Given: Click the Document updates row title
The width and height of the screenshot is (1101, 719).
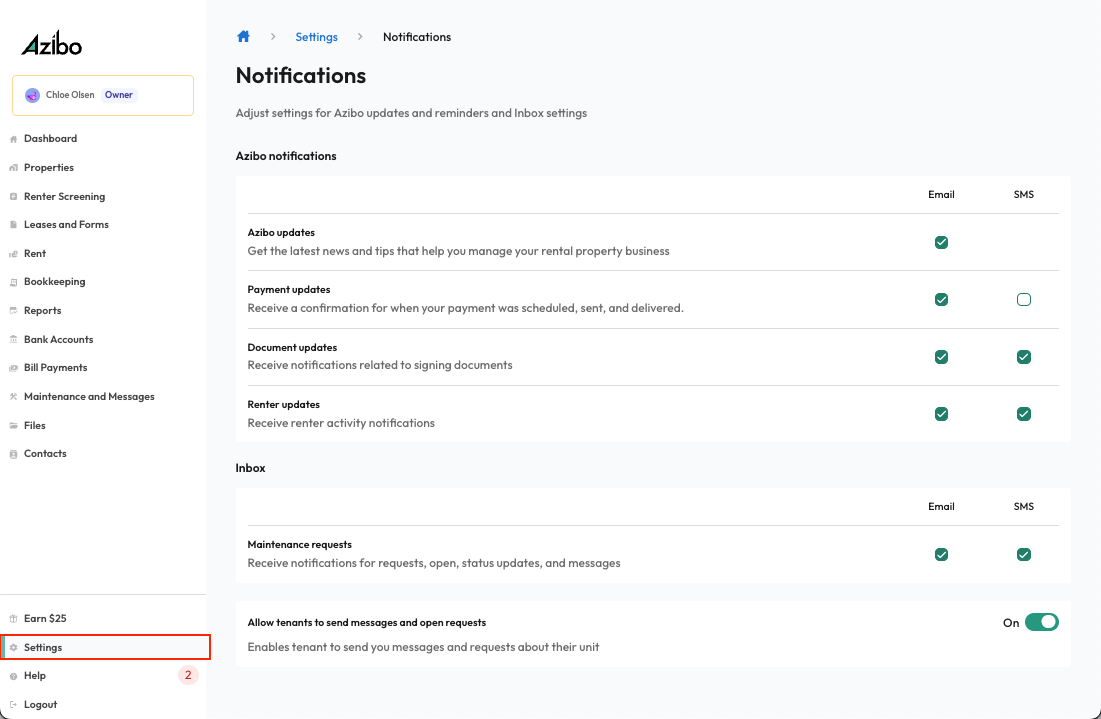Looking at the screenshot, I should (292, 348).
